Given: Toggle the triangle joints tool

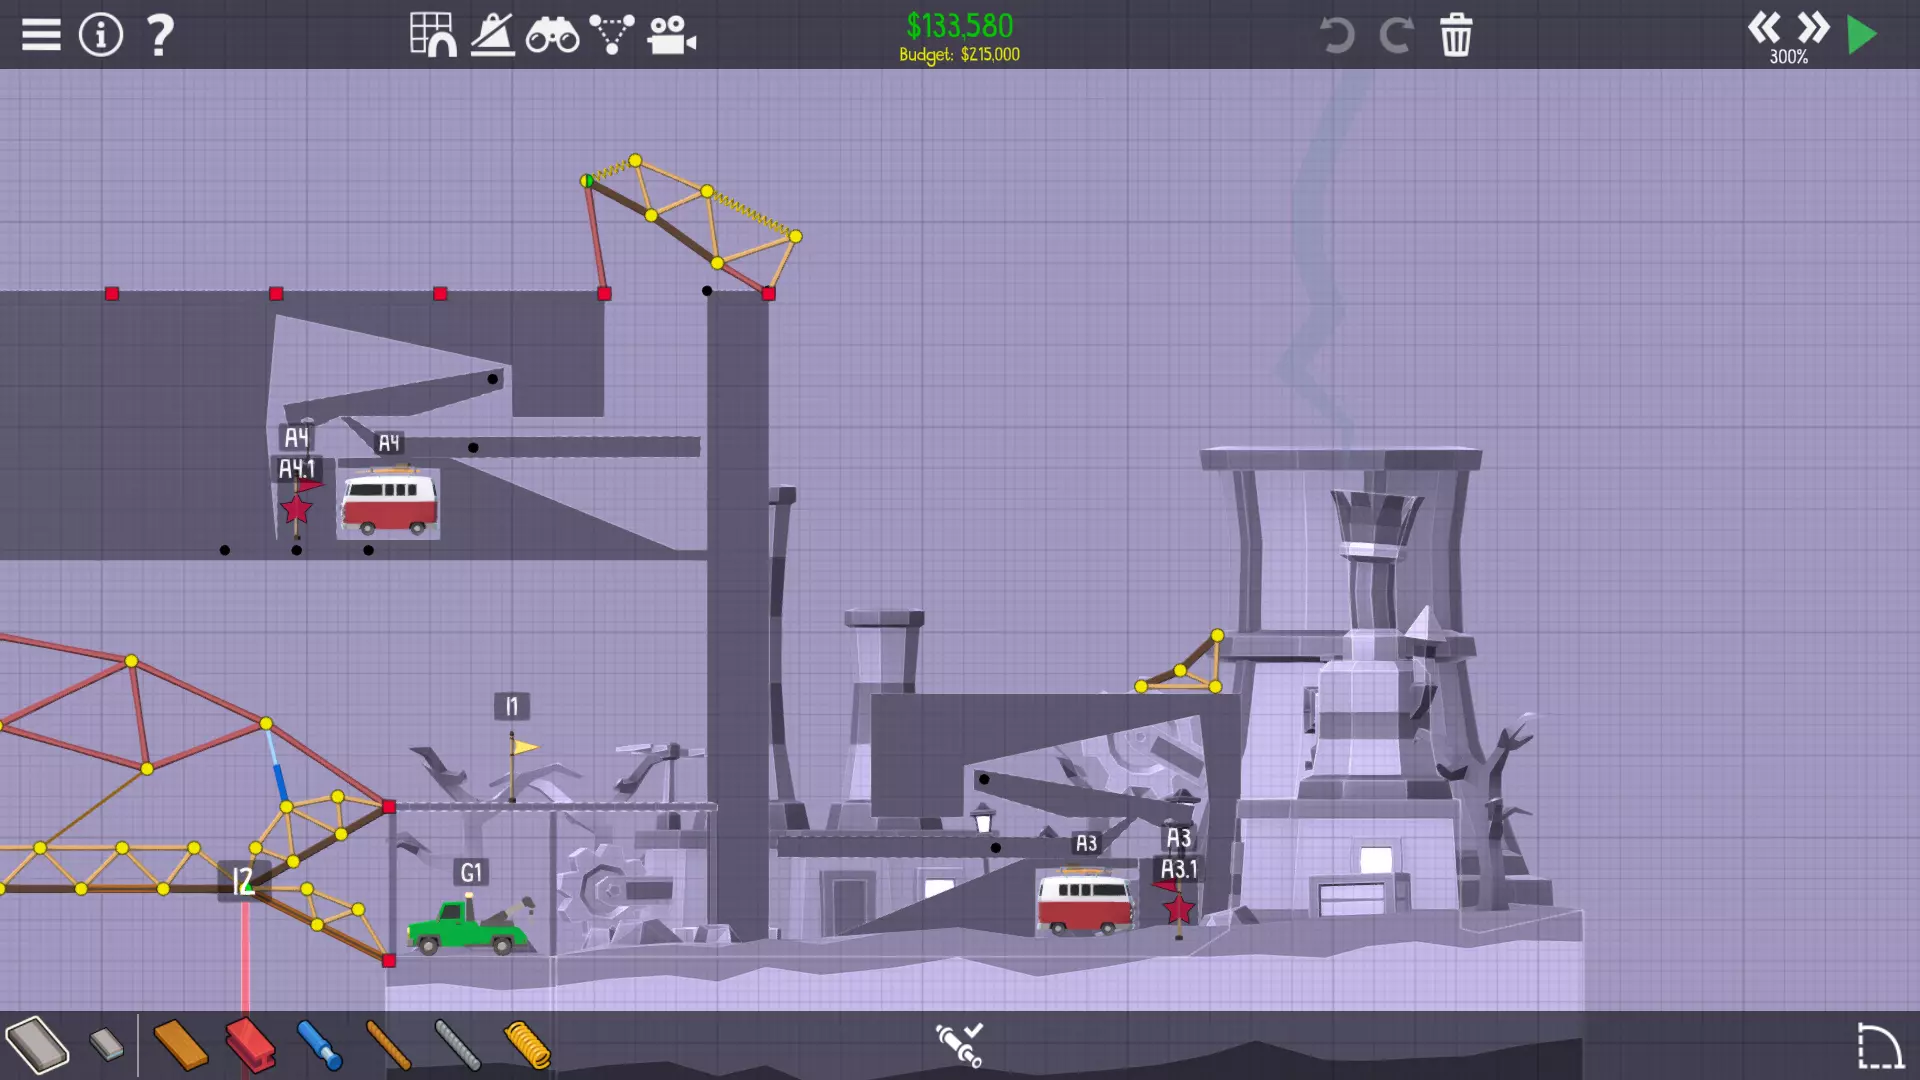Looking at the screenshot, I should point(611,35).
